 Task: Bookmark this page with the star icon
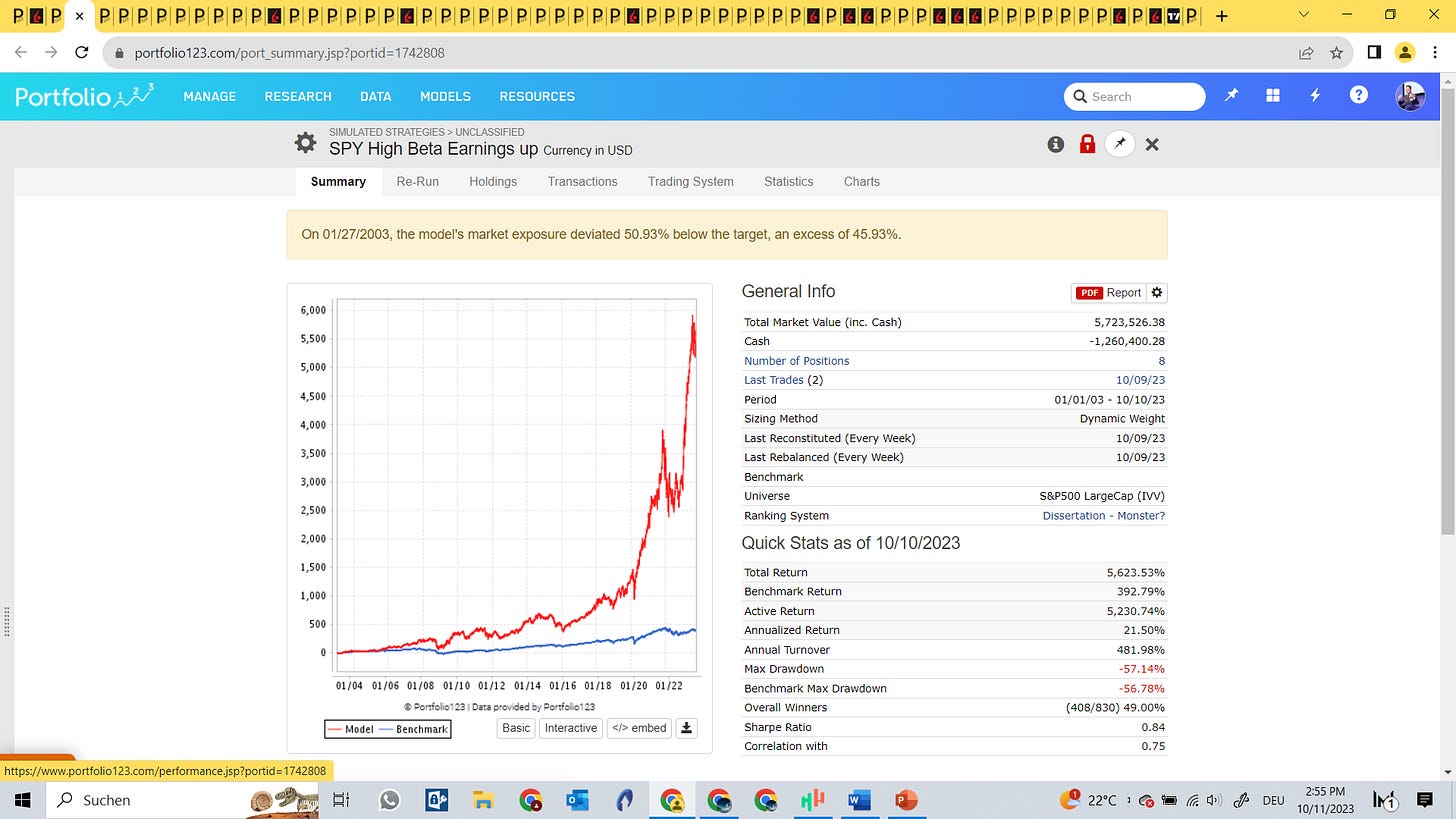click(x=1336, y=52)
